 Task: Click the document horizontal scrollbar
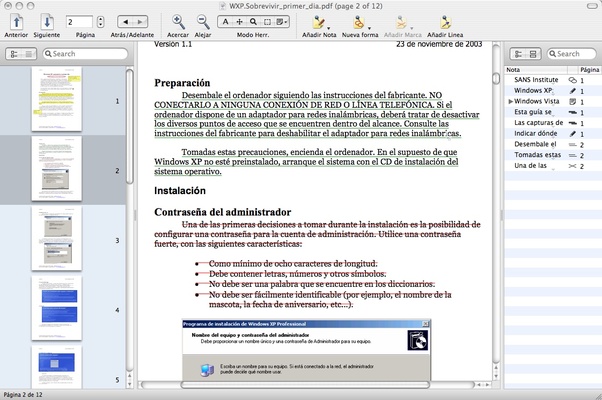tap(305, 385)
